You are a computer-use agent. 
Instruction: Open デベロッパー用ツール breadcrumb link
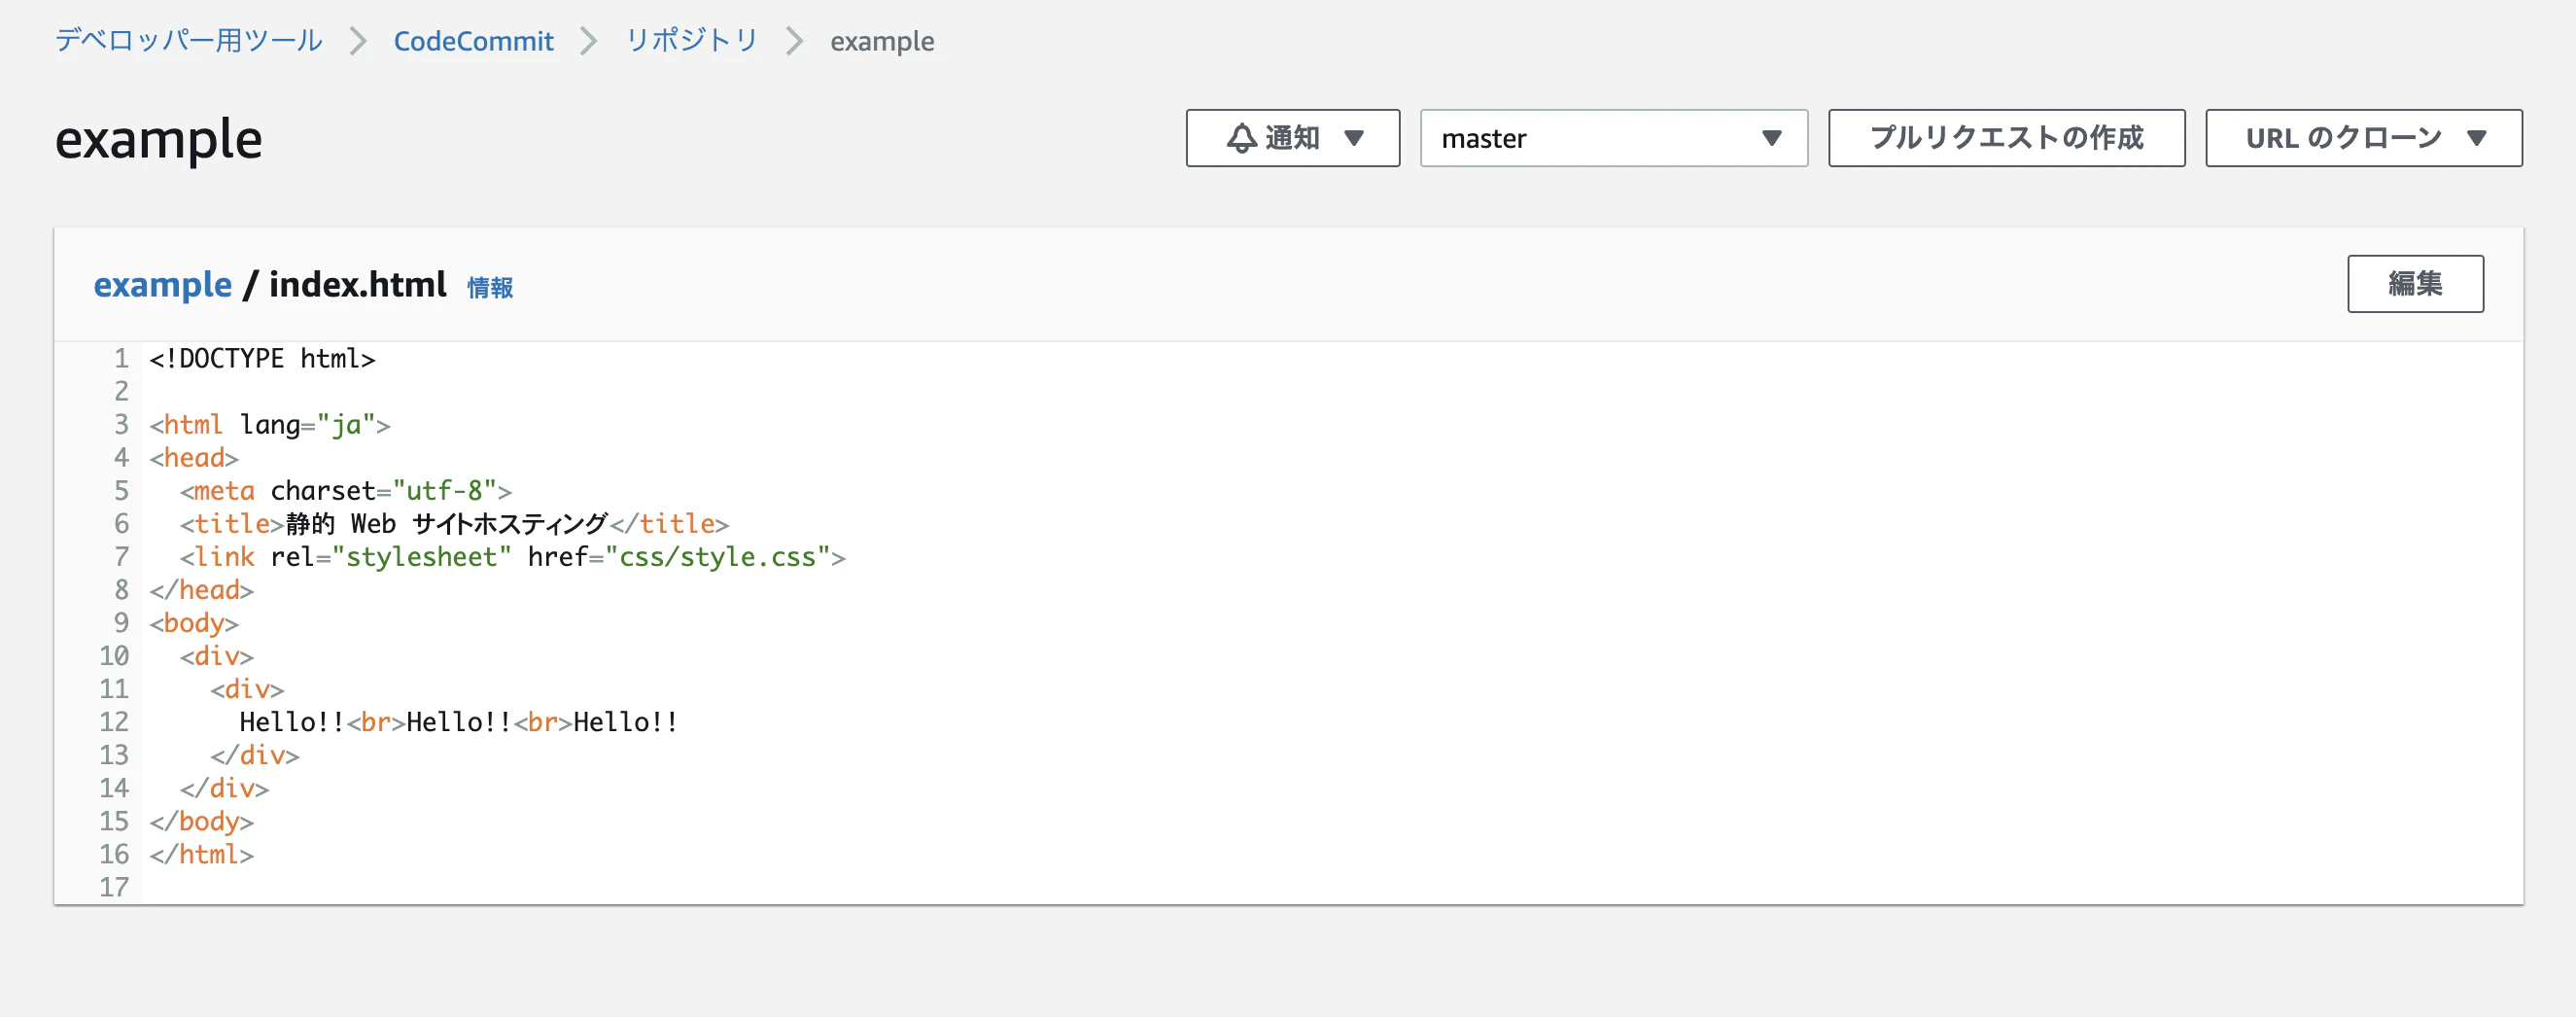(x=189, y=41)
